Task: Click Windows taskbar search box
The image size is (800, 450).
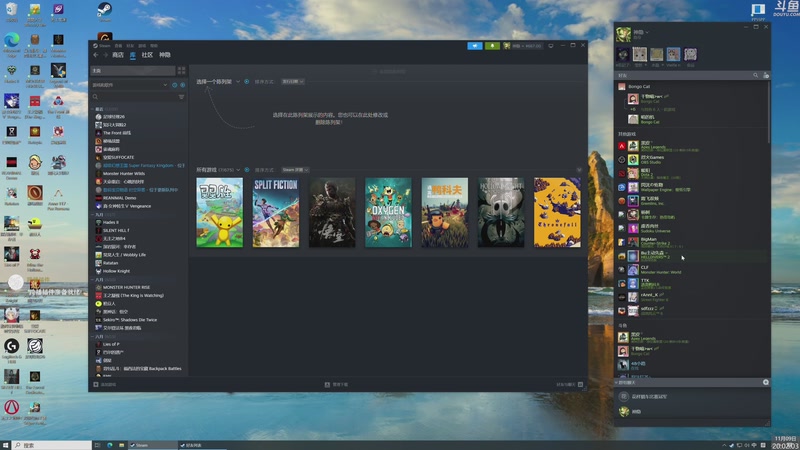Action: [52, 445]
